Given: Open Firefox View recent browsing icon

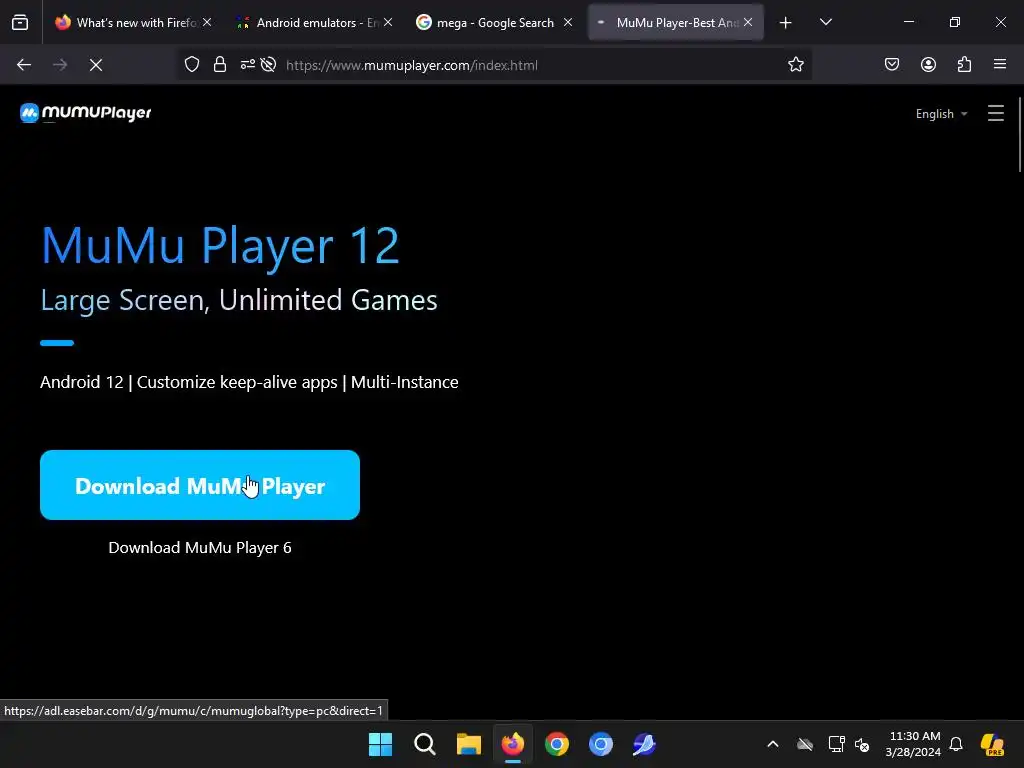Looking at the screenshot, I should tap(20, 22).
